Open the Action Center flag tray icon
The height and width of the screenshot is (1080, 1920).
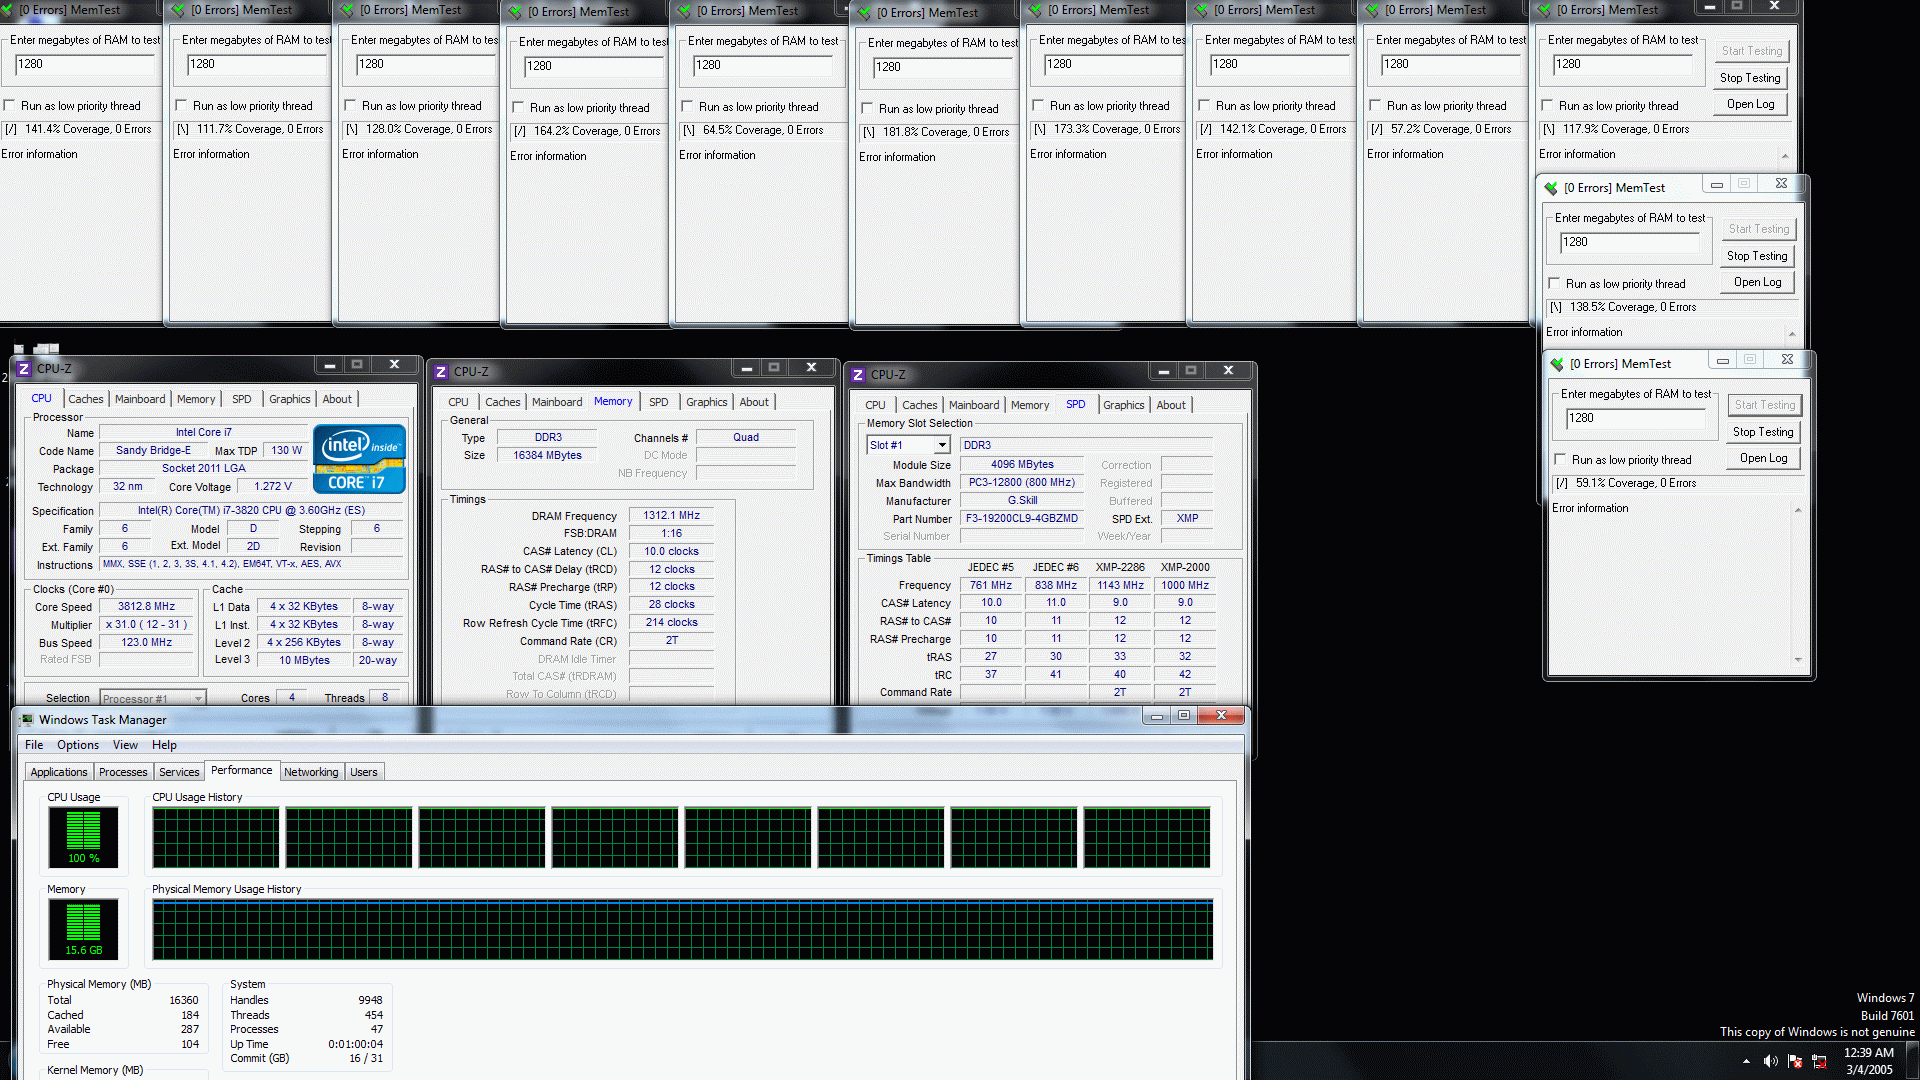click(x=1795, y=1061)
